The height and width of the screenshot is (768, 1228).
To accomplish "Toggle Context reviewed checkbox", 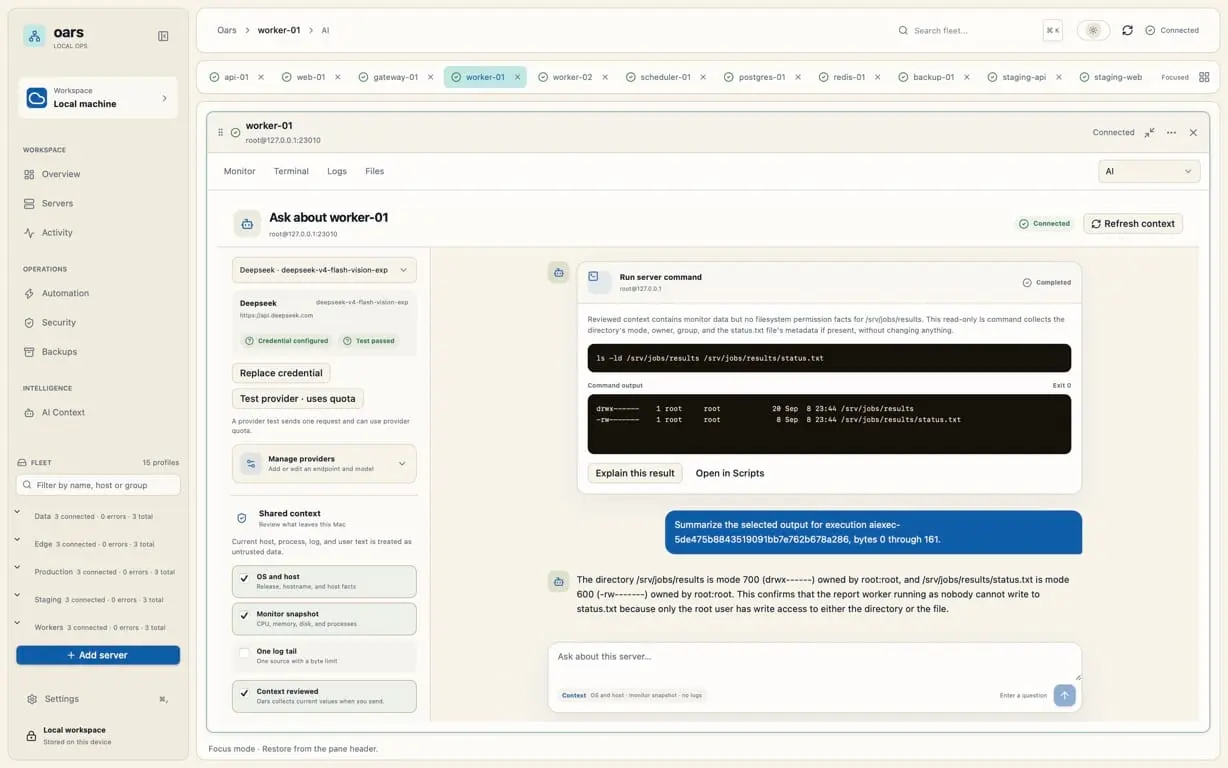I will [244, 695].
